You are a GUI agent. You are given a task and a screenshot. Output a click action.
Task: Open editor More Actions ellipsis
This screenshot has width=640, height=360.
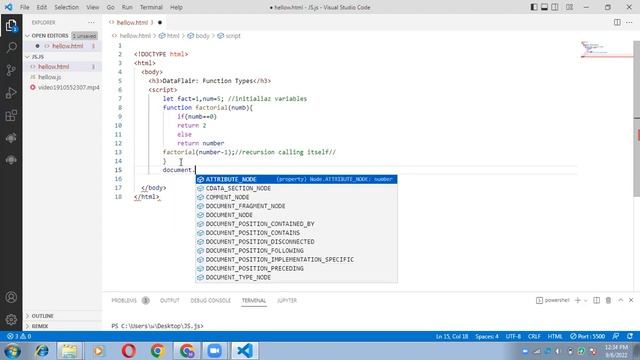(x=629, y=22)
